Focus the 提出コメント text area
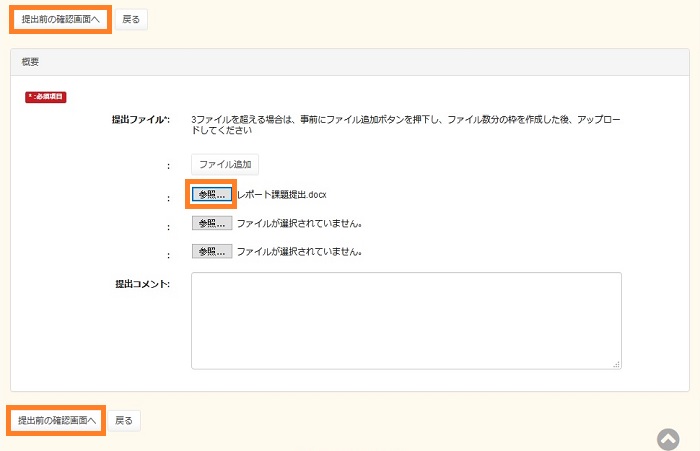 coord(405,320)
